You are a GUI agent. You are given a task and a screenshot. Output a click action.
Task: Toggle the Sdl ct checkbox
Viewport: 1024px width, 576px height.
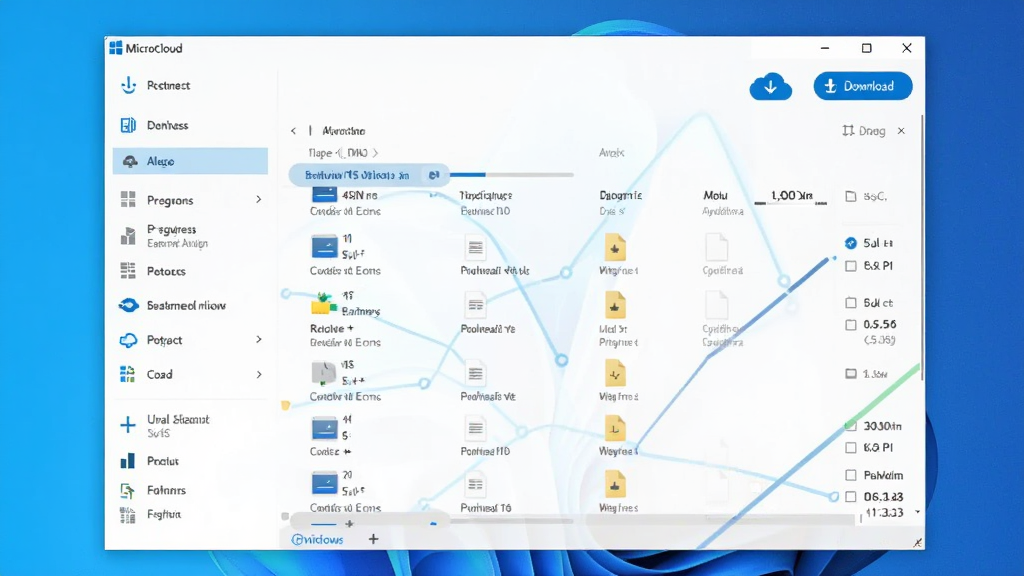850,302
